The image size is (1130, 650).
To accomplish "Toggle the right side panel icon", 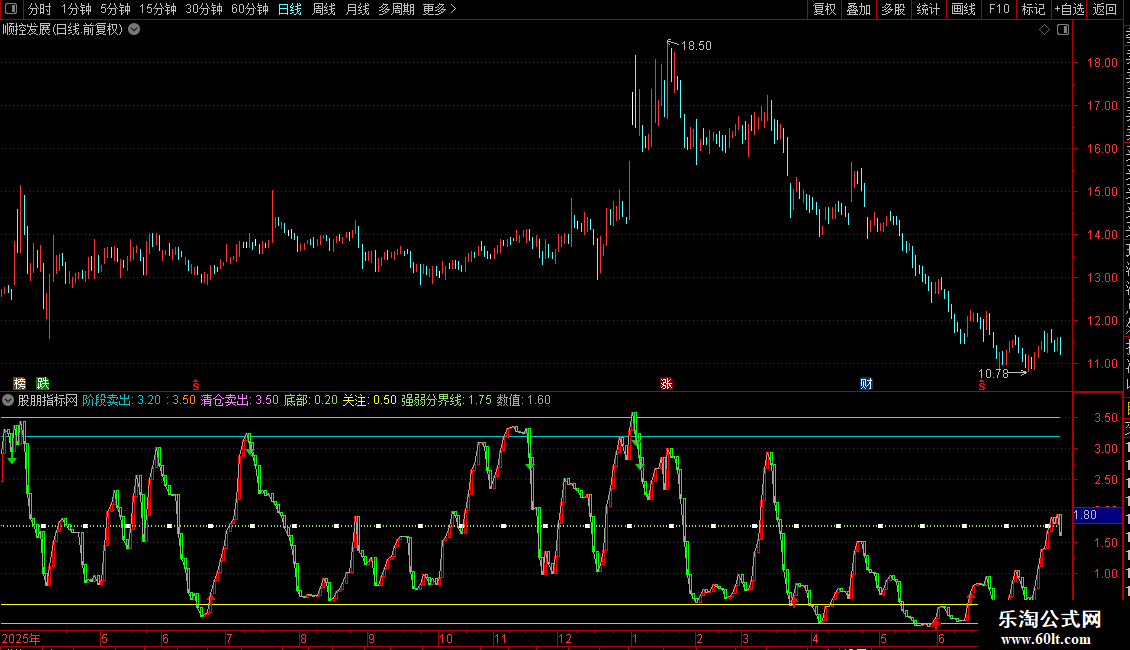I will (x=1063, y=30).
